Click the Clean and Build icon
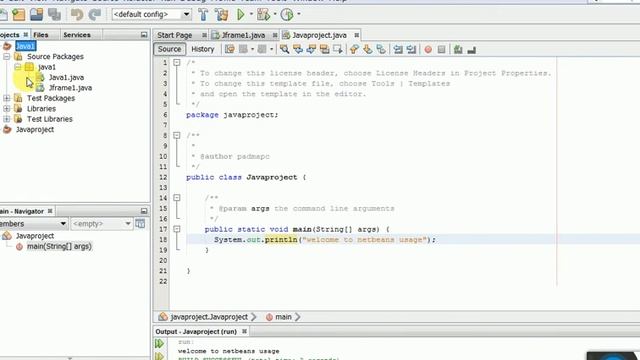This screenshot has height=360, width=640. point(222,15)
